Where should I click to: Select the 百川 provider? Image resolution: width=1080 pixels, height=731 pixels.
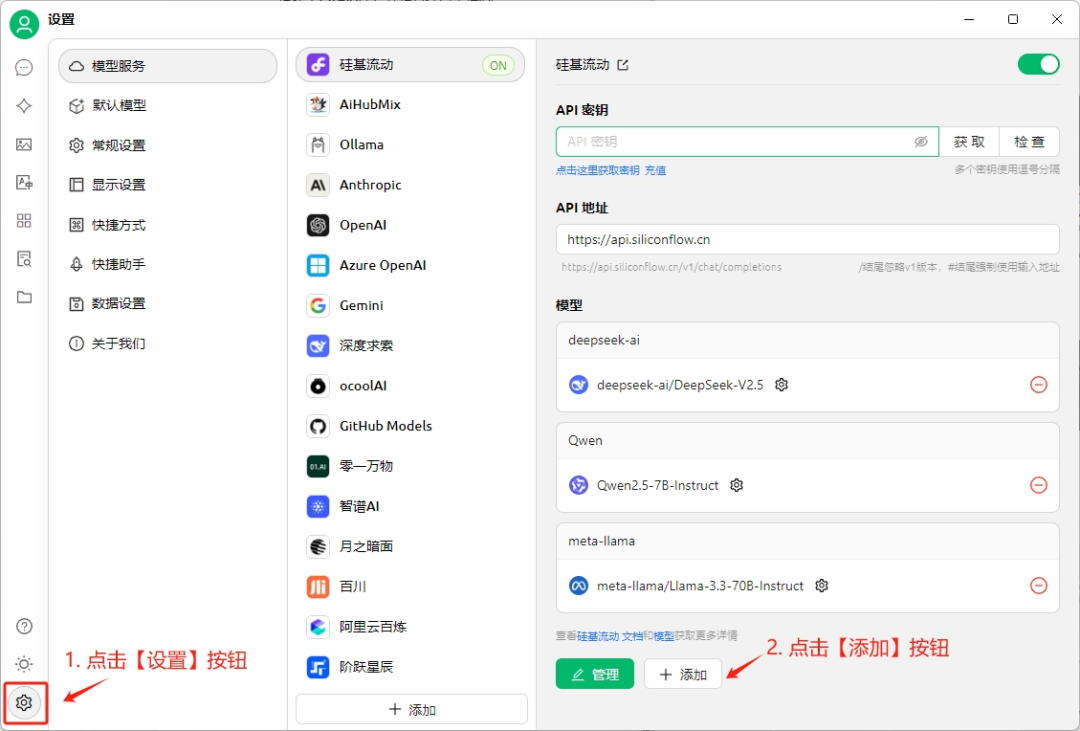point(411,586)
